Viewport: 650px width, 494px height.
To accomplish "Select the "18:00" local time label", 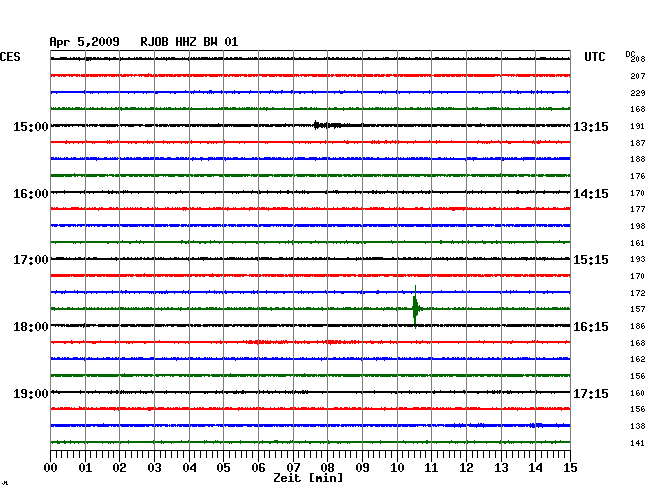I will point(31,327).
